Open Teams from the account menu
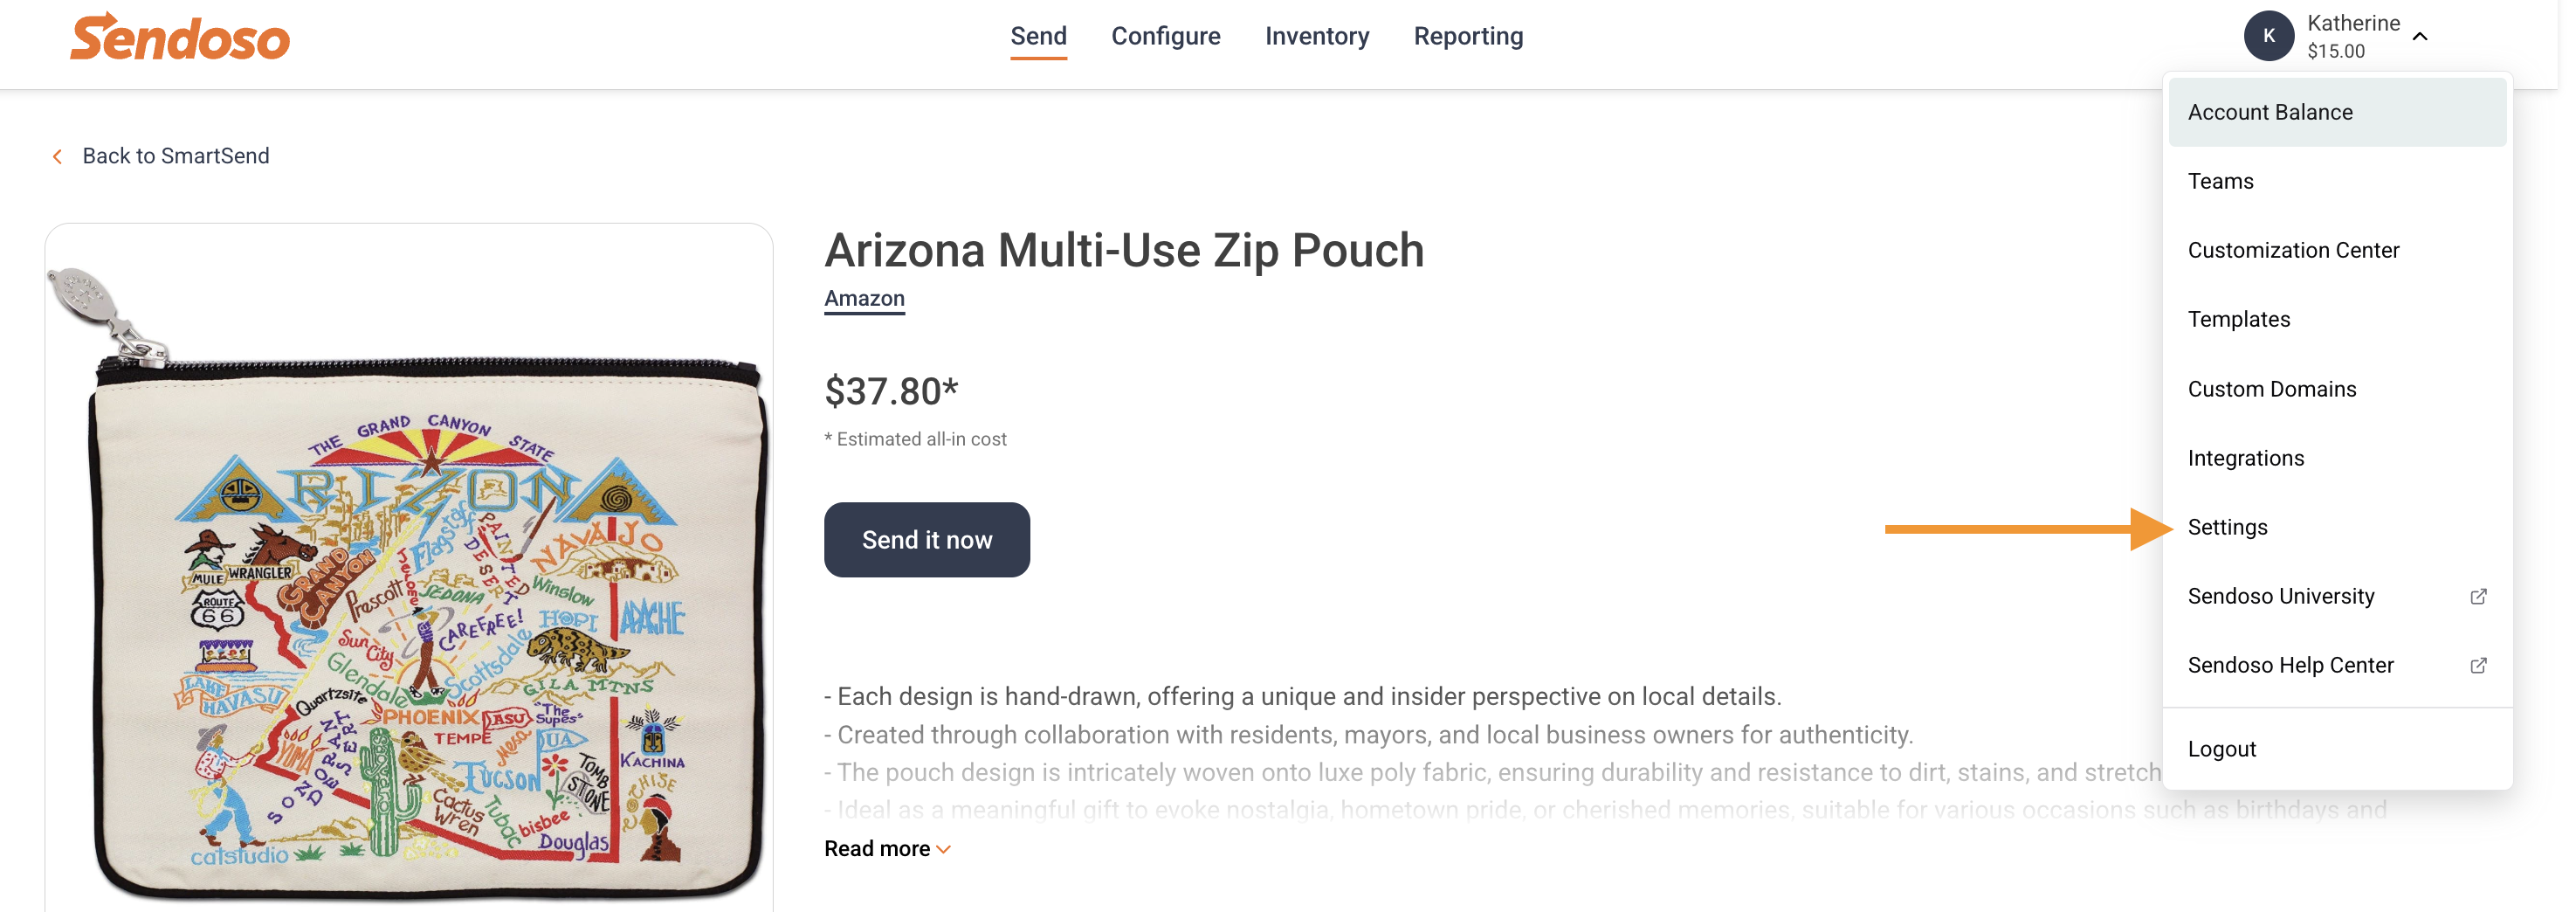 point(2336,182)
